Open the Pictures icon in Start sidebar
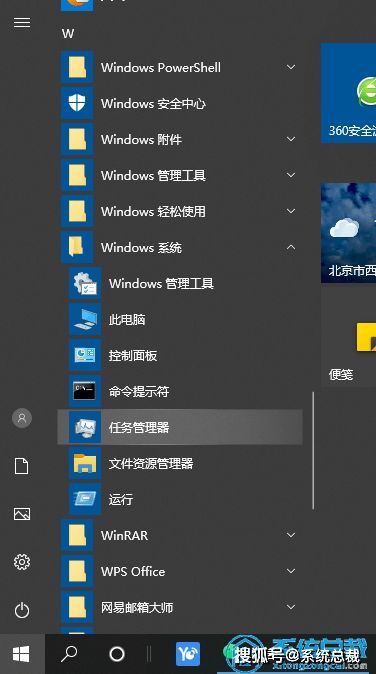Image resolution: width=376 pixels, height=674 pixels. [x=22, y=514]
